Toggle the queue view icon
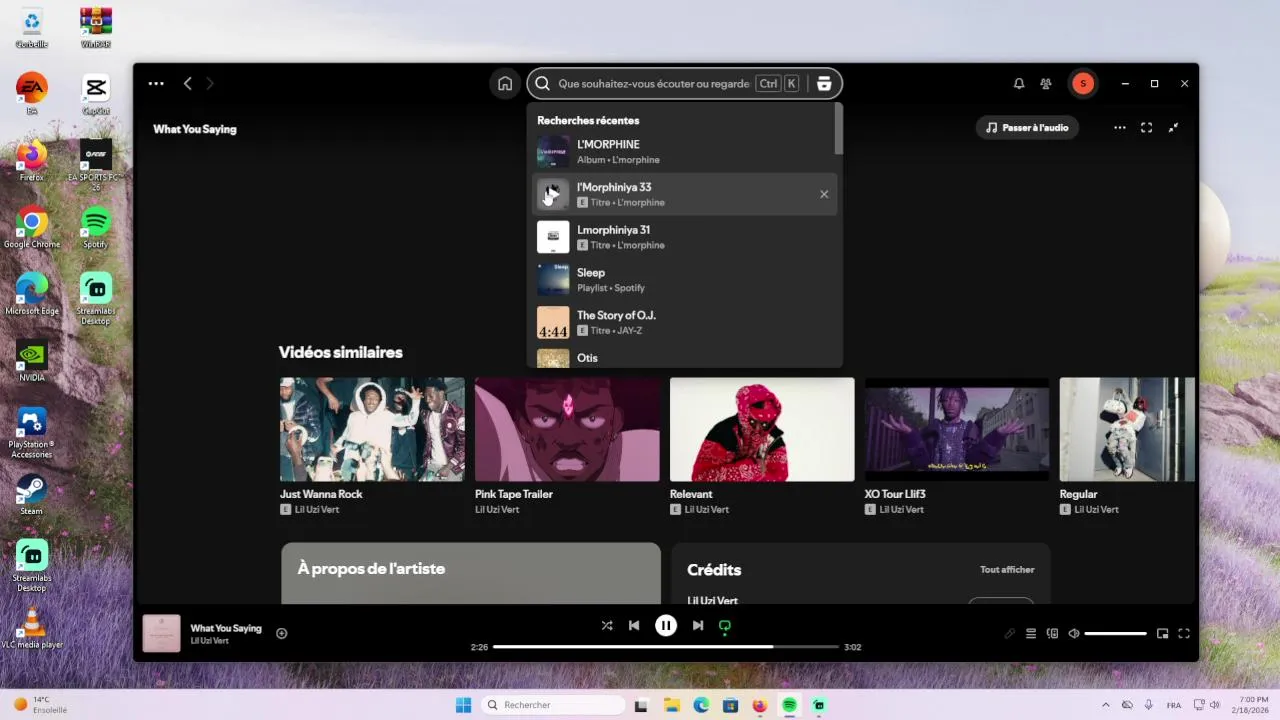 pos(1031,634)
